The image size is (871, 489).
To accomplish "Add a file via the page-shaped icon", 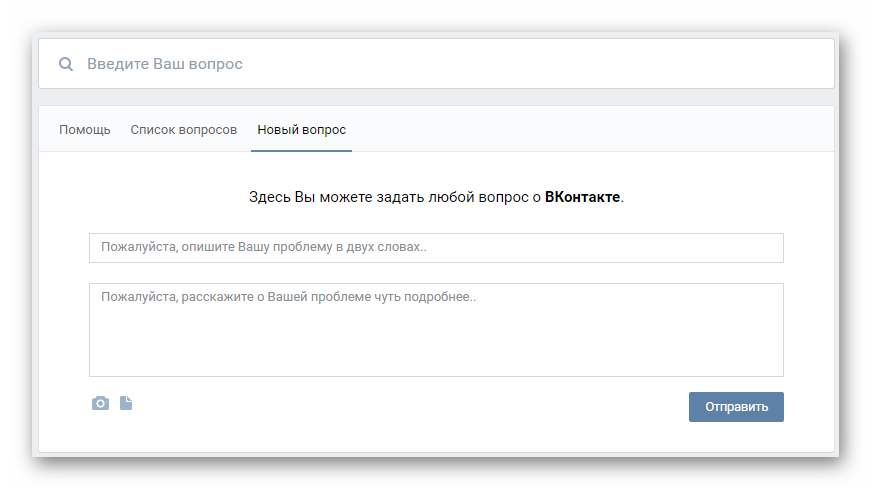I will click(x=126, y=403).
